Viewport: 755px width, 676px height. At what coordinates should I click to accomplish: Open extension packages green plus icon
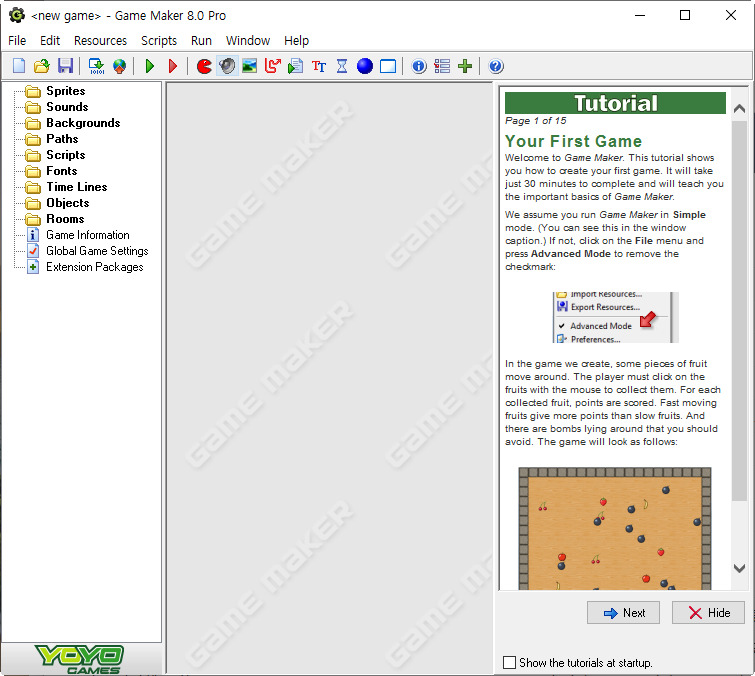click(465, 66)
